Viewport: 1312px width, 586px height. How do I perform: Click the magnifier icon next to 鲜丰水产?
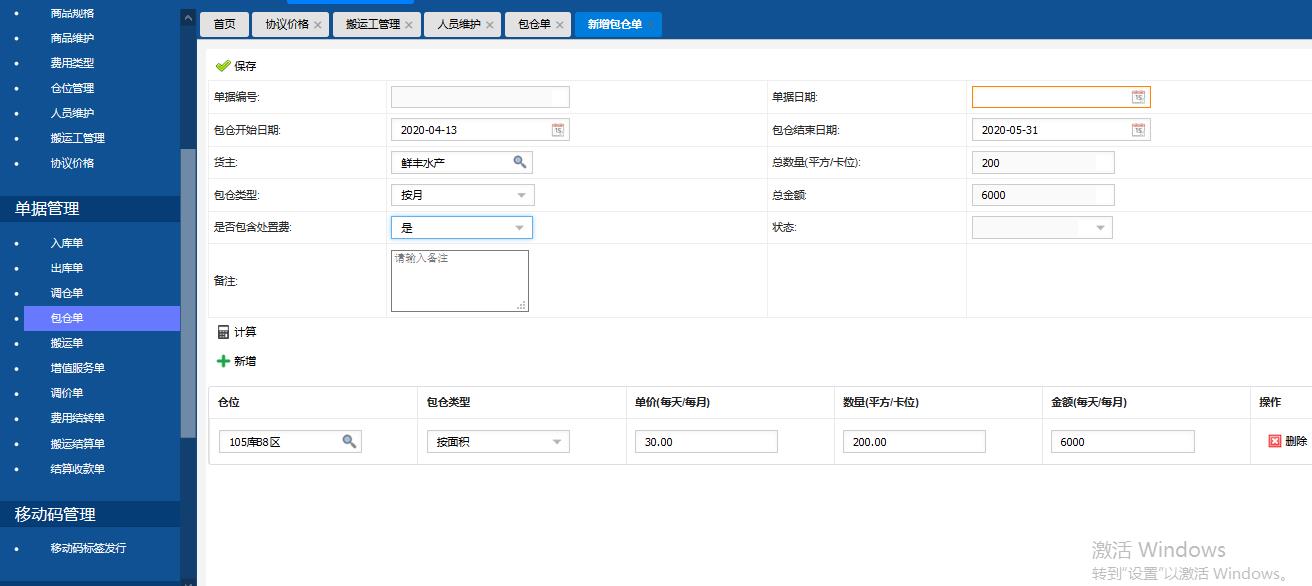click(x=521, y=162)
